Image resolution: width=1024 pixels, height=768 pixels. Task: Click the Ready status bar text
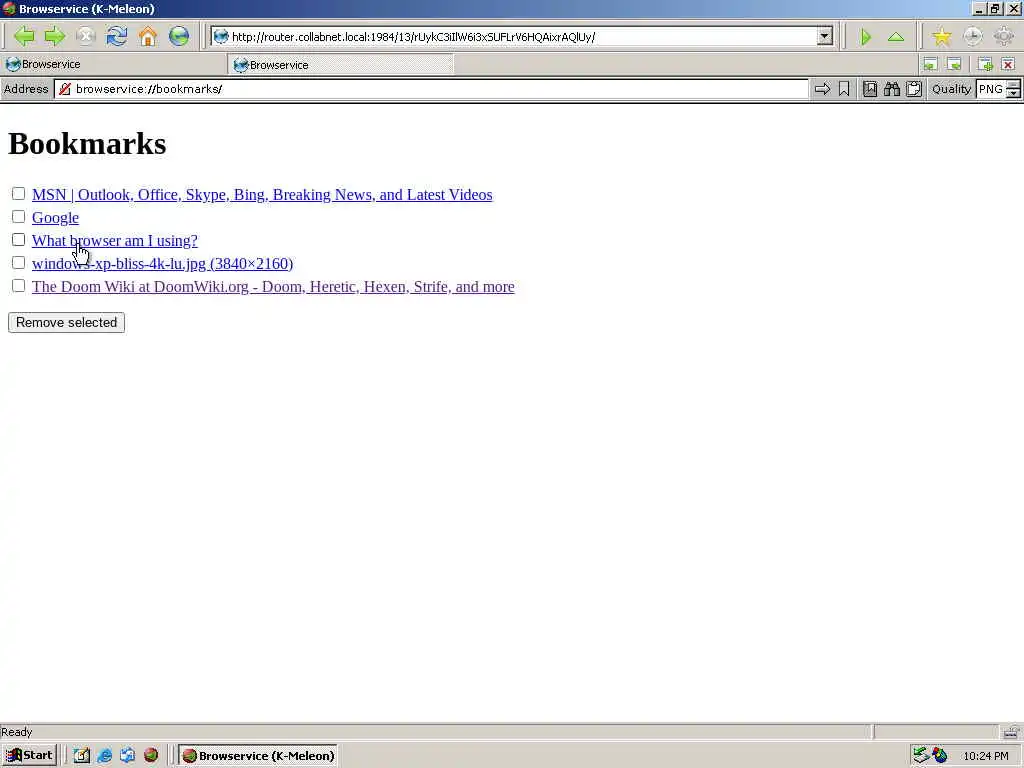pos(16,732)
